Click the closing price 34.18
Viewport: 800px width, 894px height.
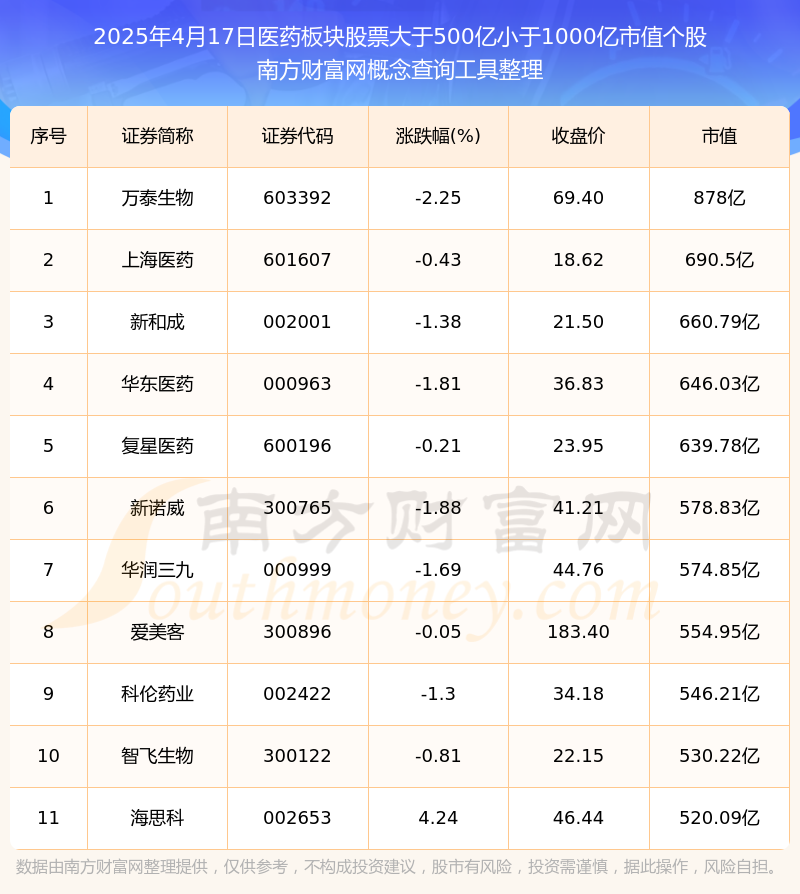click(x=578, y=694)
